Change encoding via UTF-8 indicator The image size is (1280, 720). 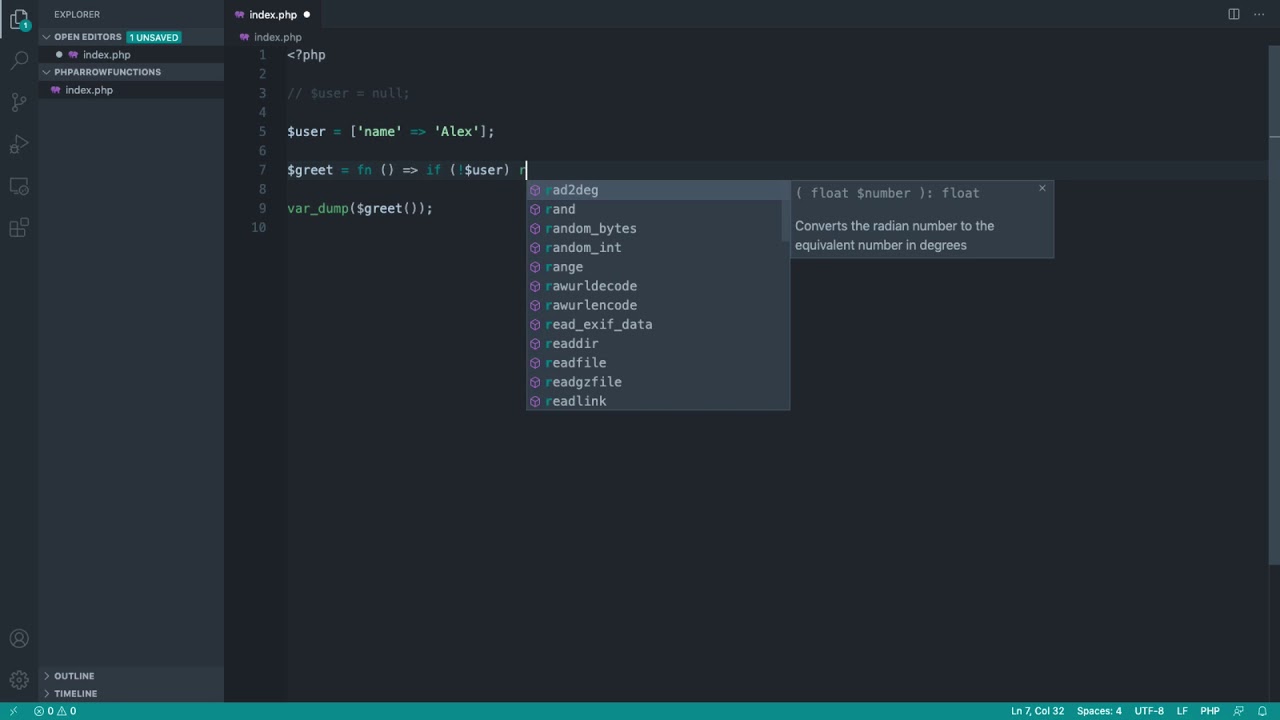[1149, 711]
